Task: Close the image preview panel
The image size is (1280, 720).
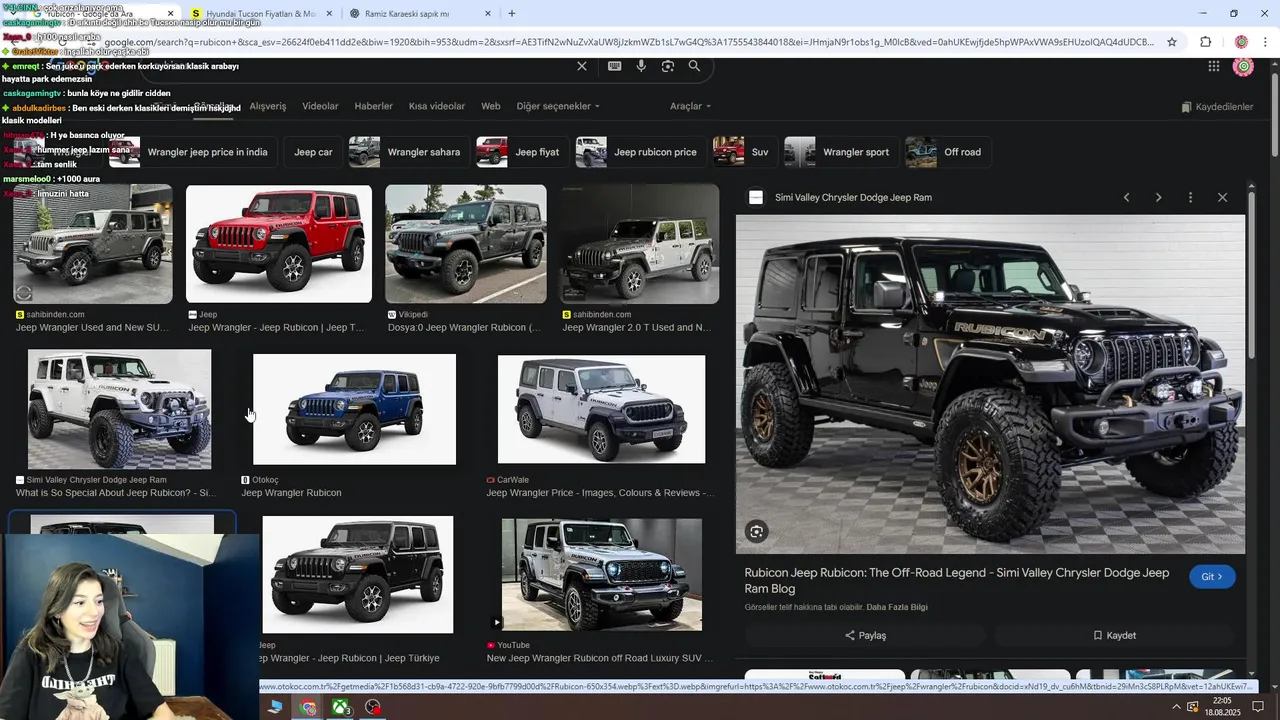Action: coord(1222,197)
